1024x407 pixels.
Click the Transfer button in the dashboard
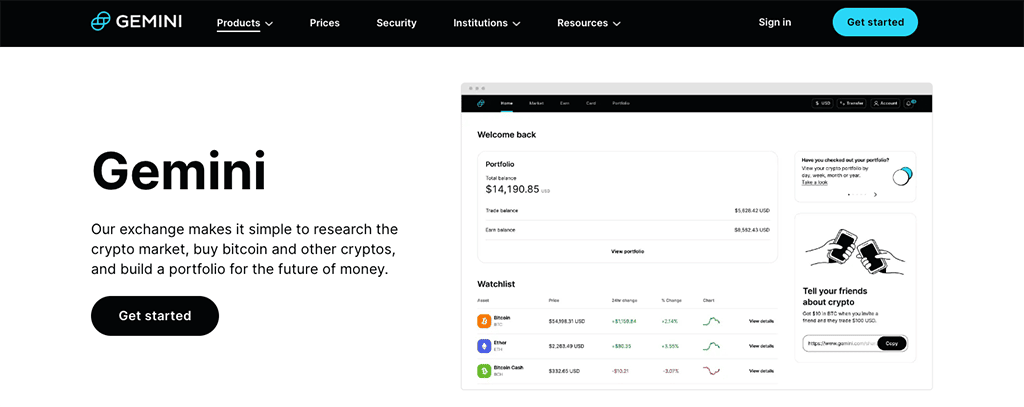click(852, 103)
